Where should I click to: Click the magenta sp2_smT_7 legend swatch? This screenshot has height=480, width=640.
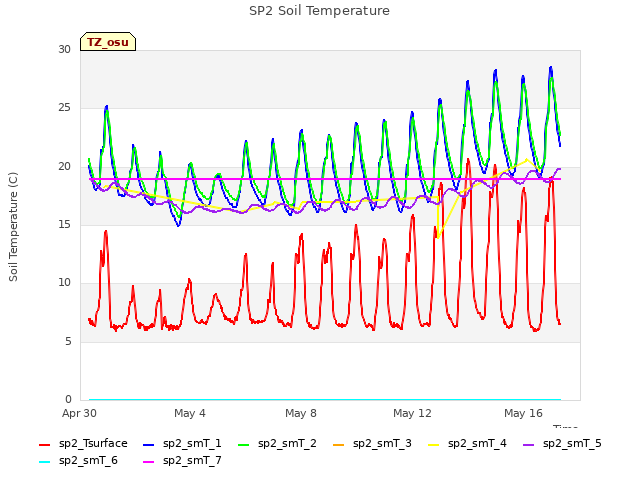(149, 462)
